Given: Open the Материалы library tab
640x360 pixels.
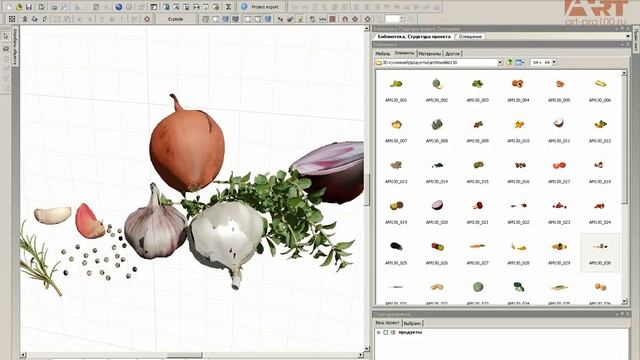Looking at the screenshot, I should [430, 53].
